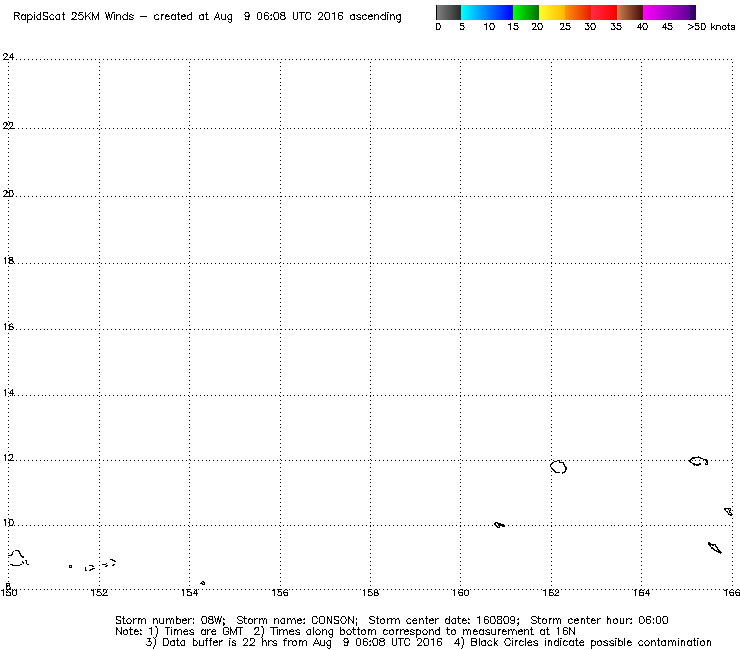Click the gray 0-5 knots color band

click(448, 12)
